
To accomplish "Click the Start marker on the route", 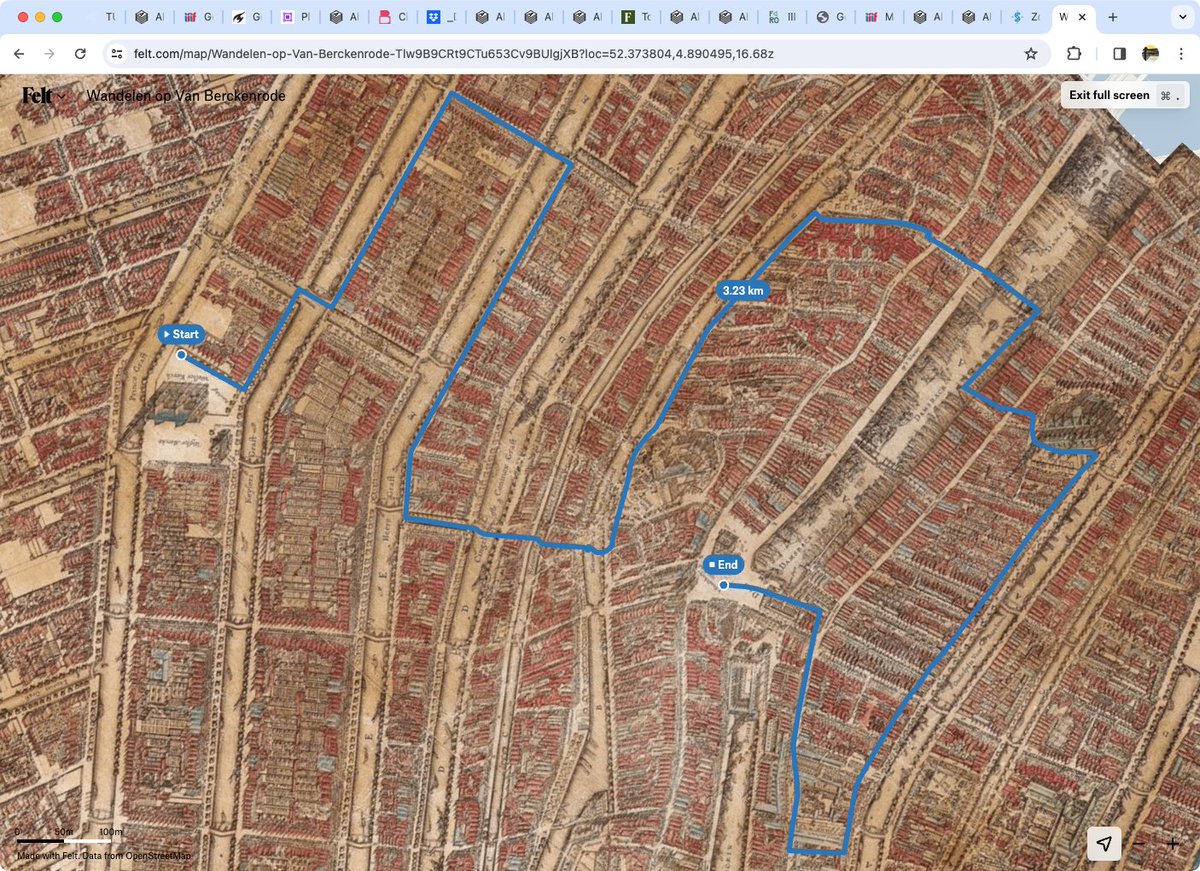I will [x=180, y=334].
